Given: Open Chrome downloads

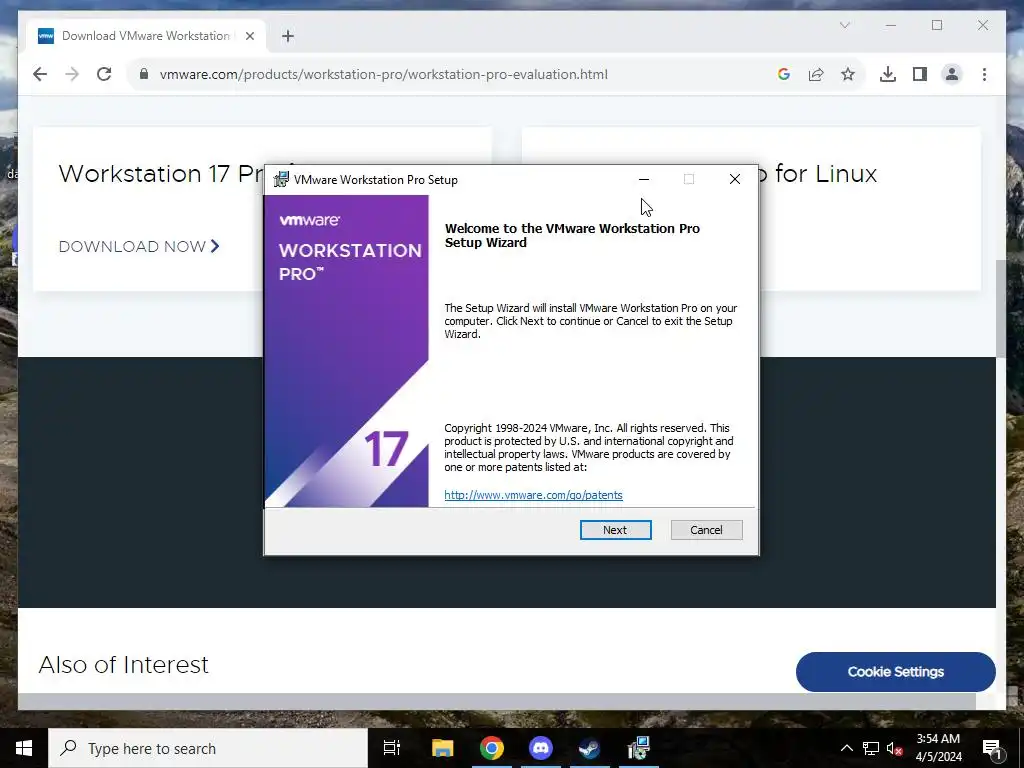Looking at the screenshot, I should (x=888, y=74).
